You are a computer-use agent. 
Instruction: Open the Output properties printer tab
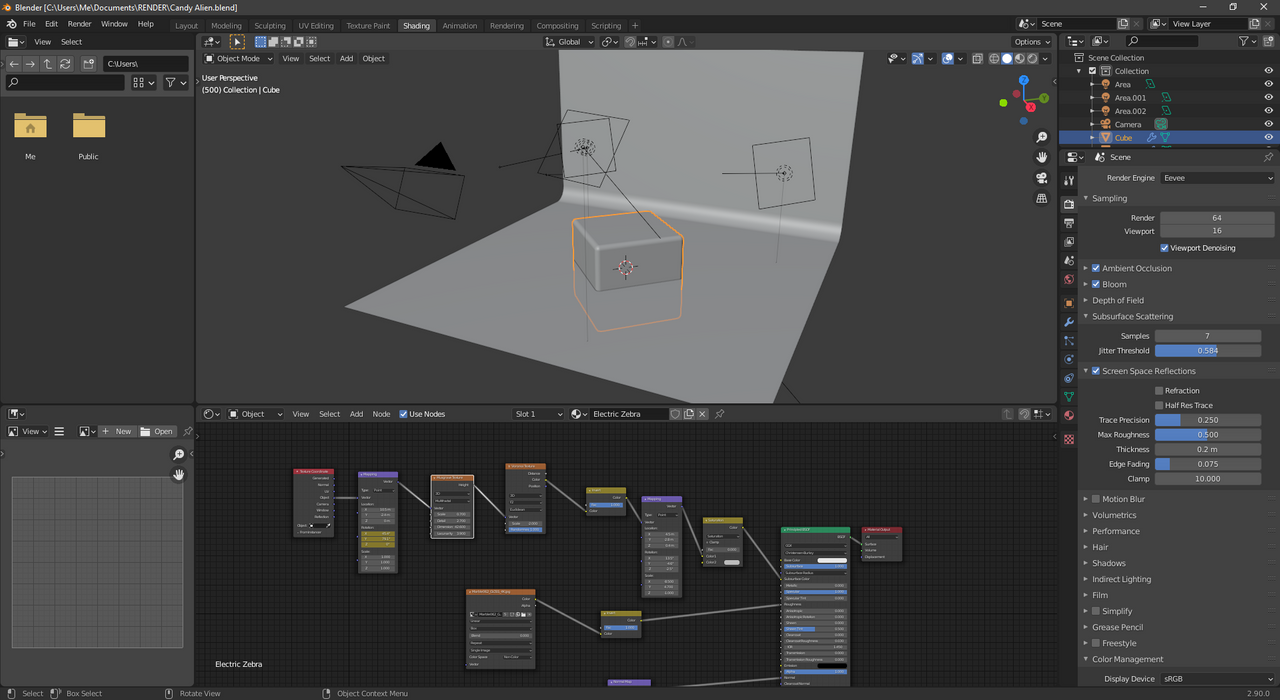(1069, 223)
